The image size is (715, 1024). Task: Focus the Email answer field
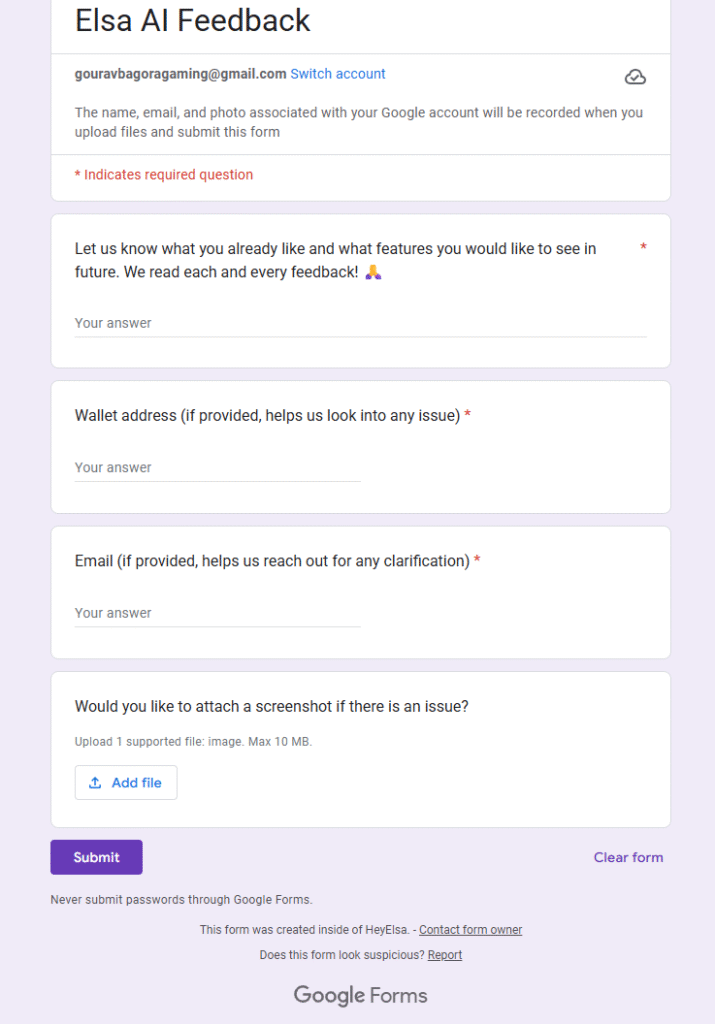coord(217,614)
